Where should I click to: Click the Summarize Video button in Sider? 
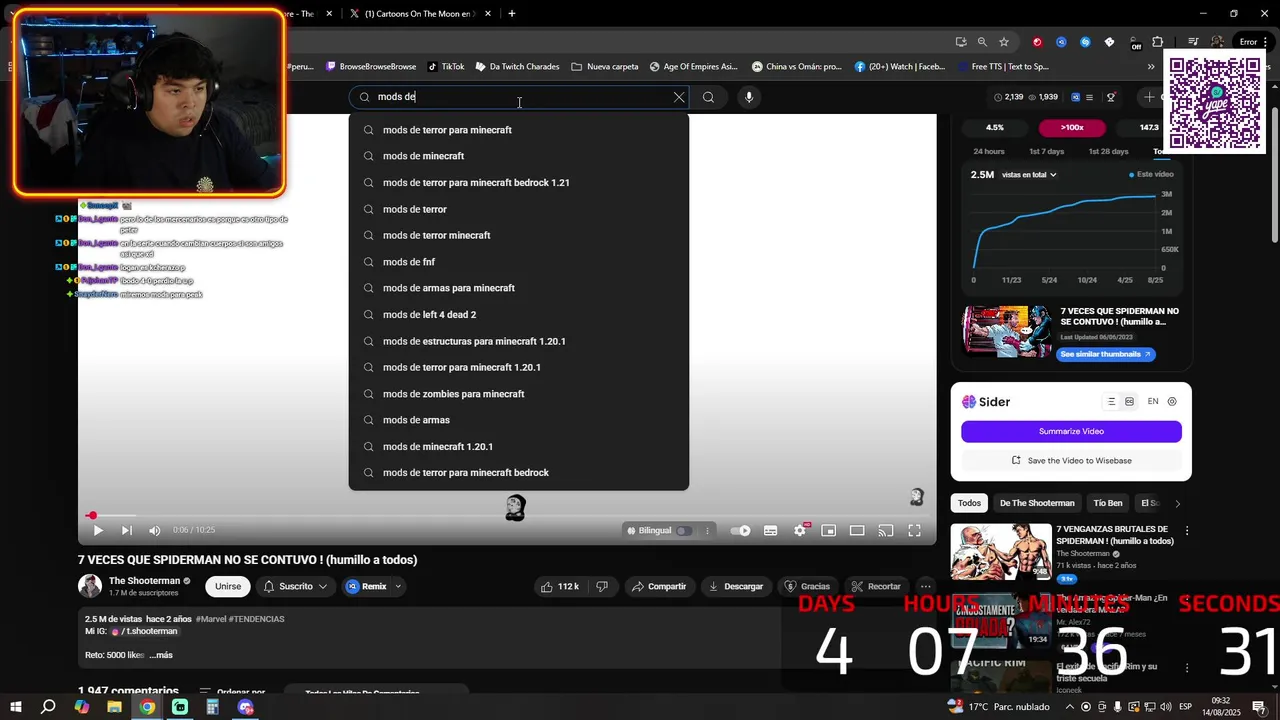[x=1071, y=431]
